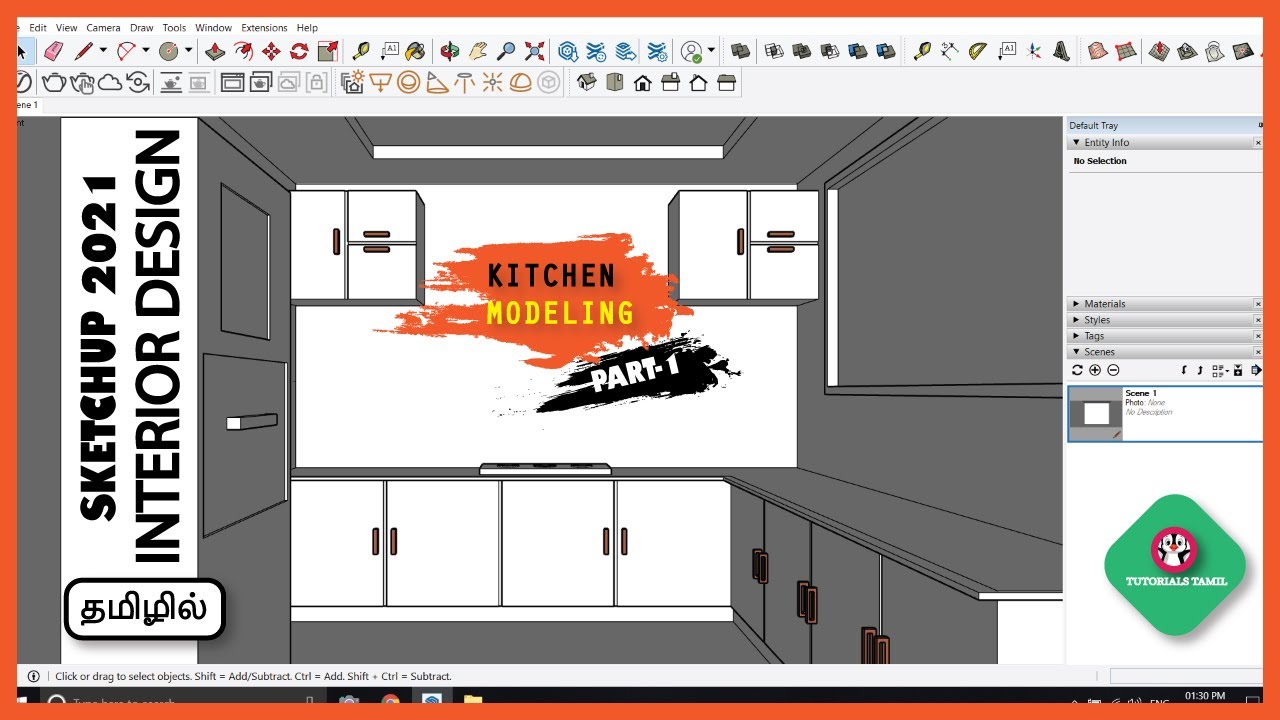
Task: Update scenes with the refresh icon
Action: (x=1078, y=370)
